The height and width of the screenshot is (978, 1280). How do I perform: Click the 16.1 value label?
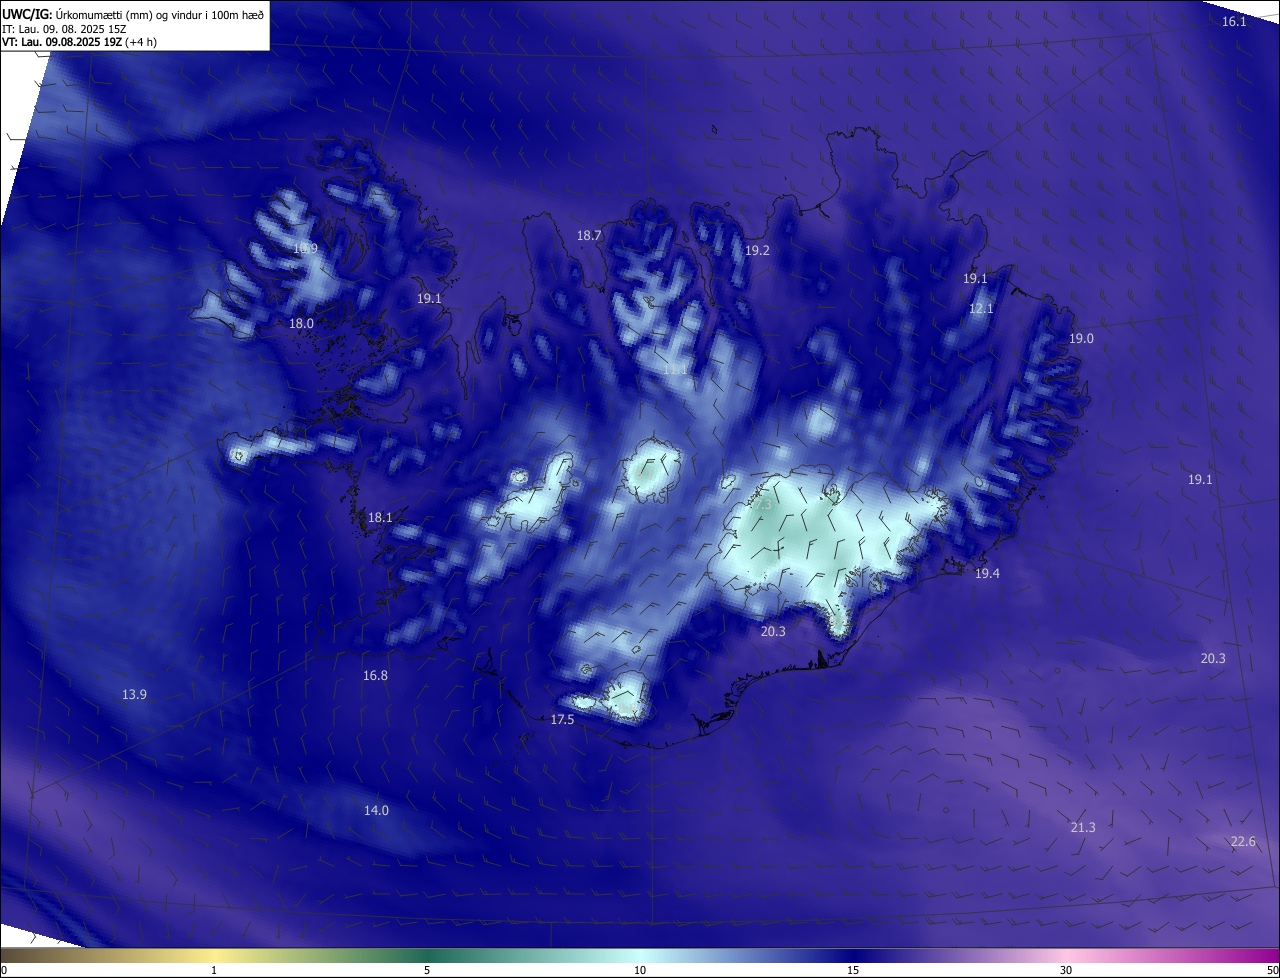tap(1235, 22)
